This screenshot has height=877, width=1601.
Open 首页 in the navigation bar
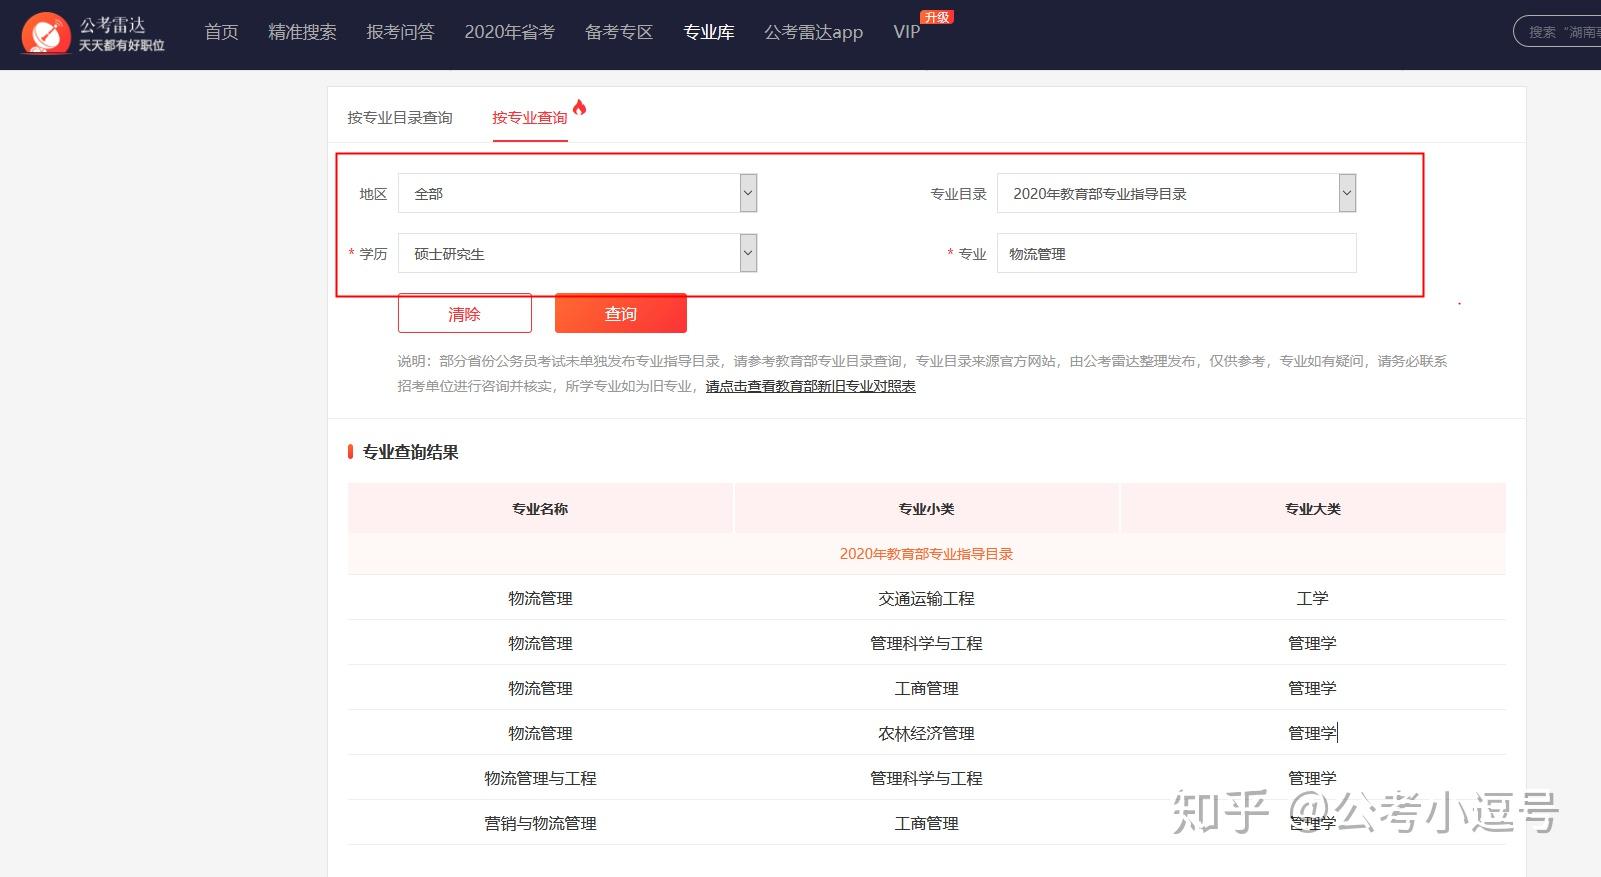click(221, 32)
